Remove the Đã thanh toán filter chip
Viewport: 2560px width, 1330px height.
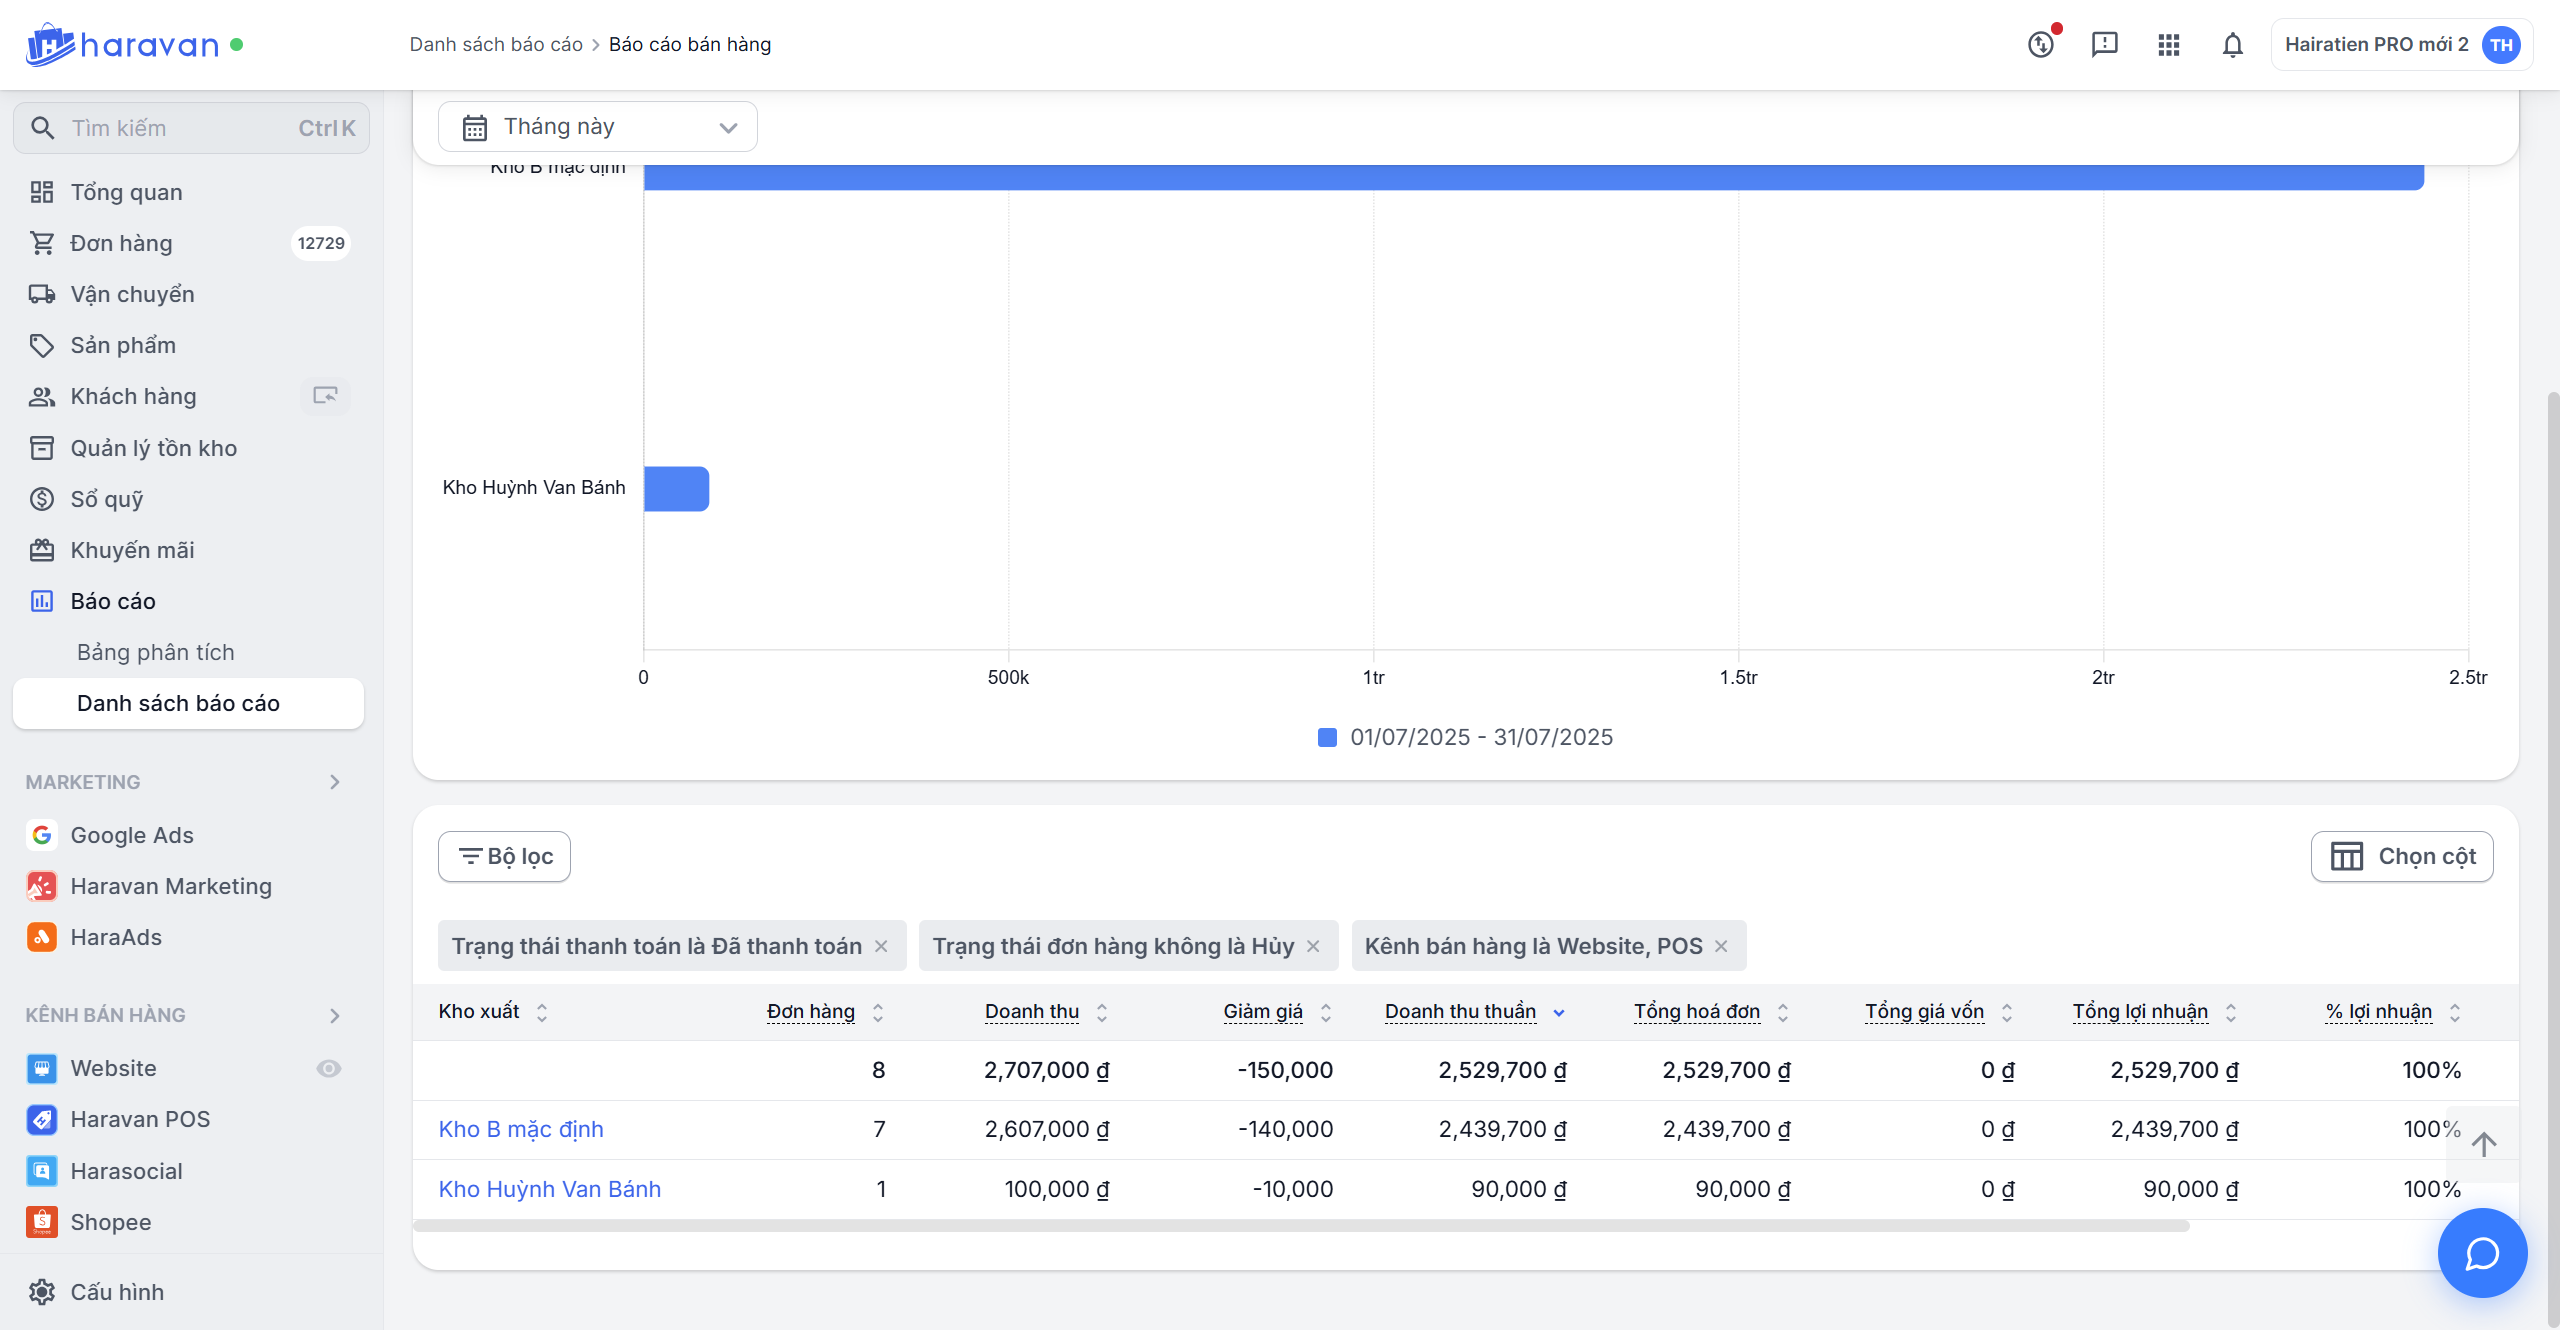(881, 946)
